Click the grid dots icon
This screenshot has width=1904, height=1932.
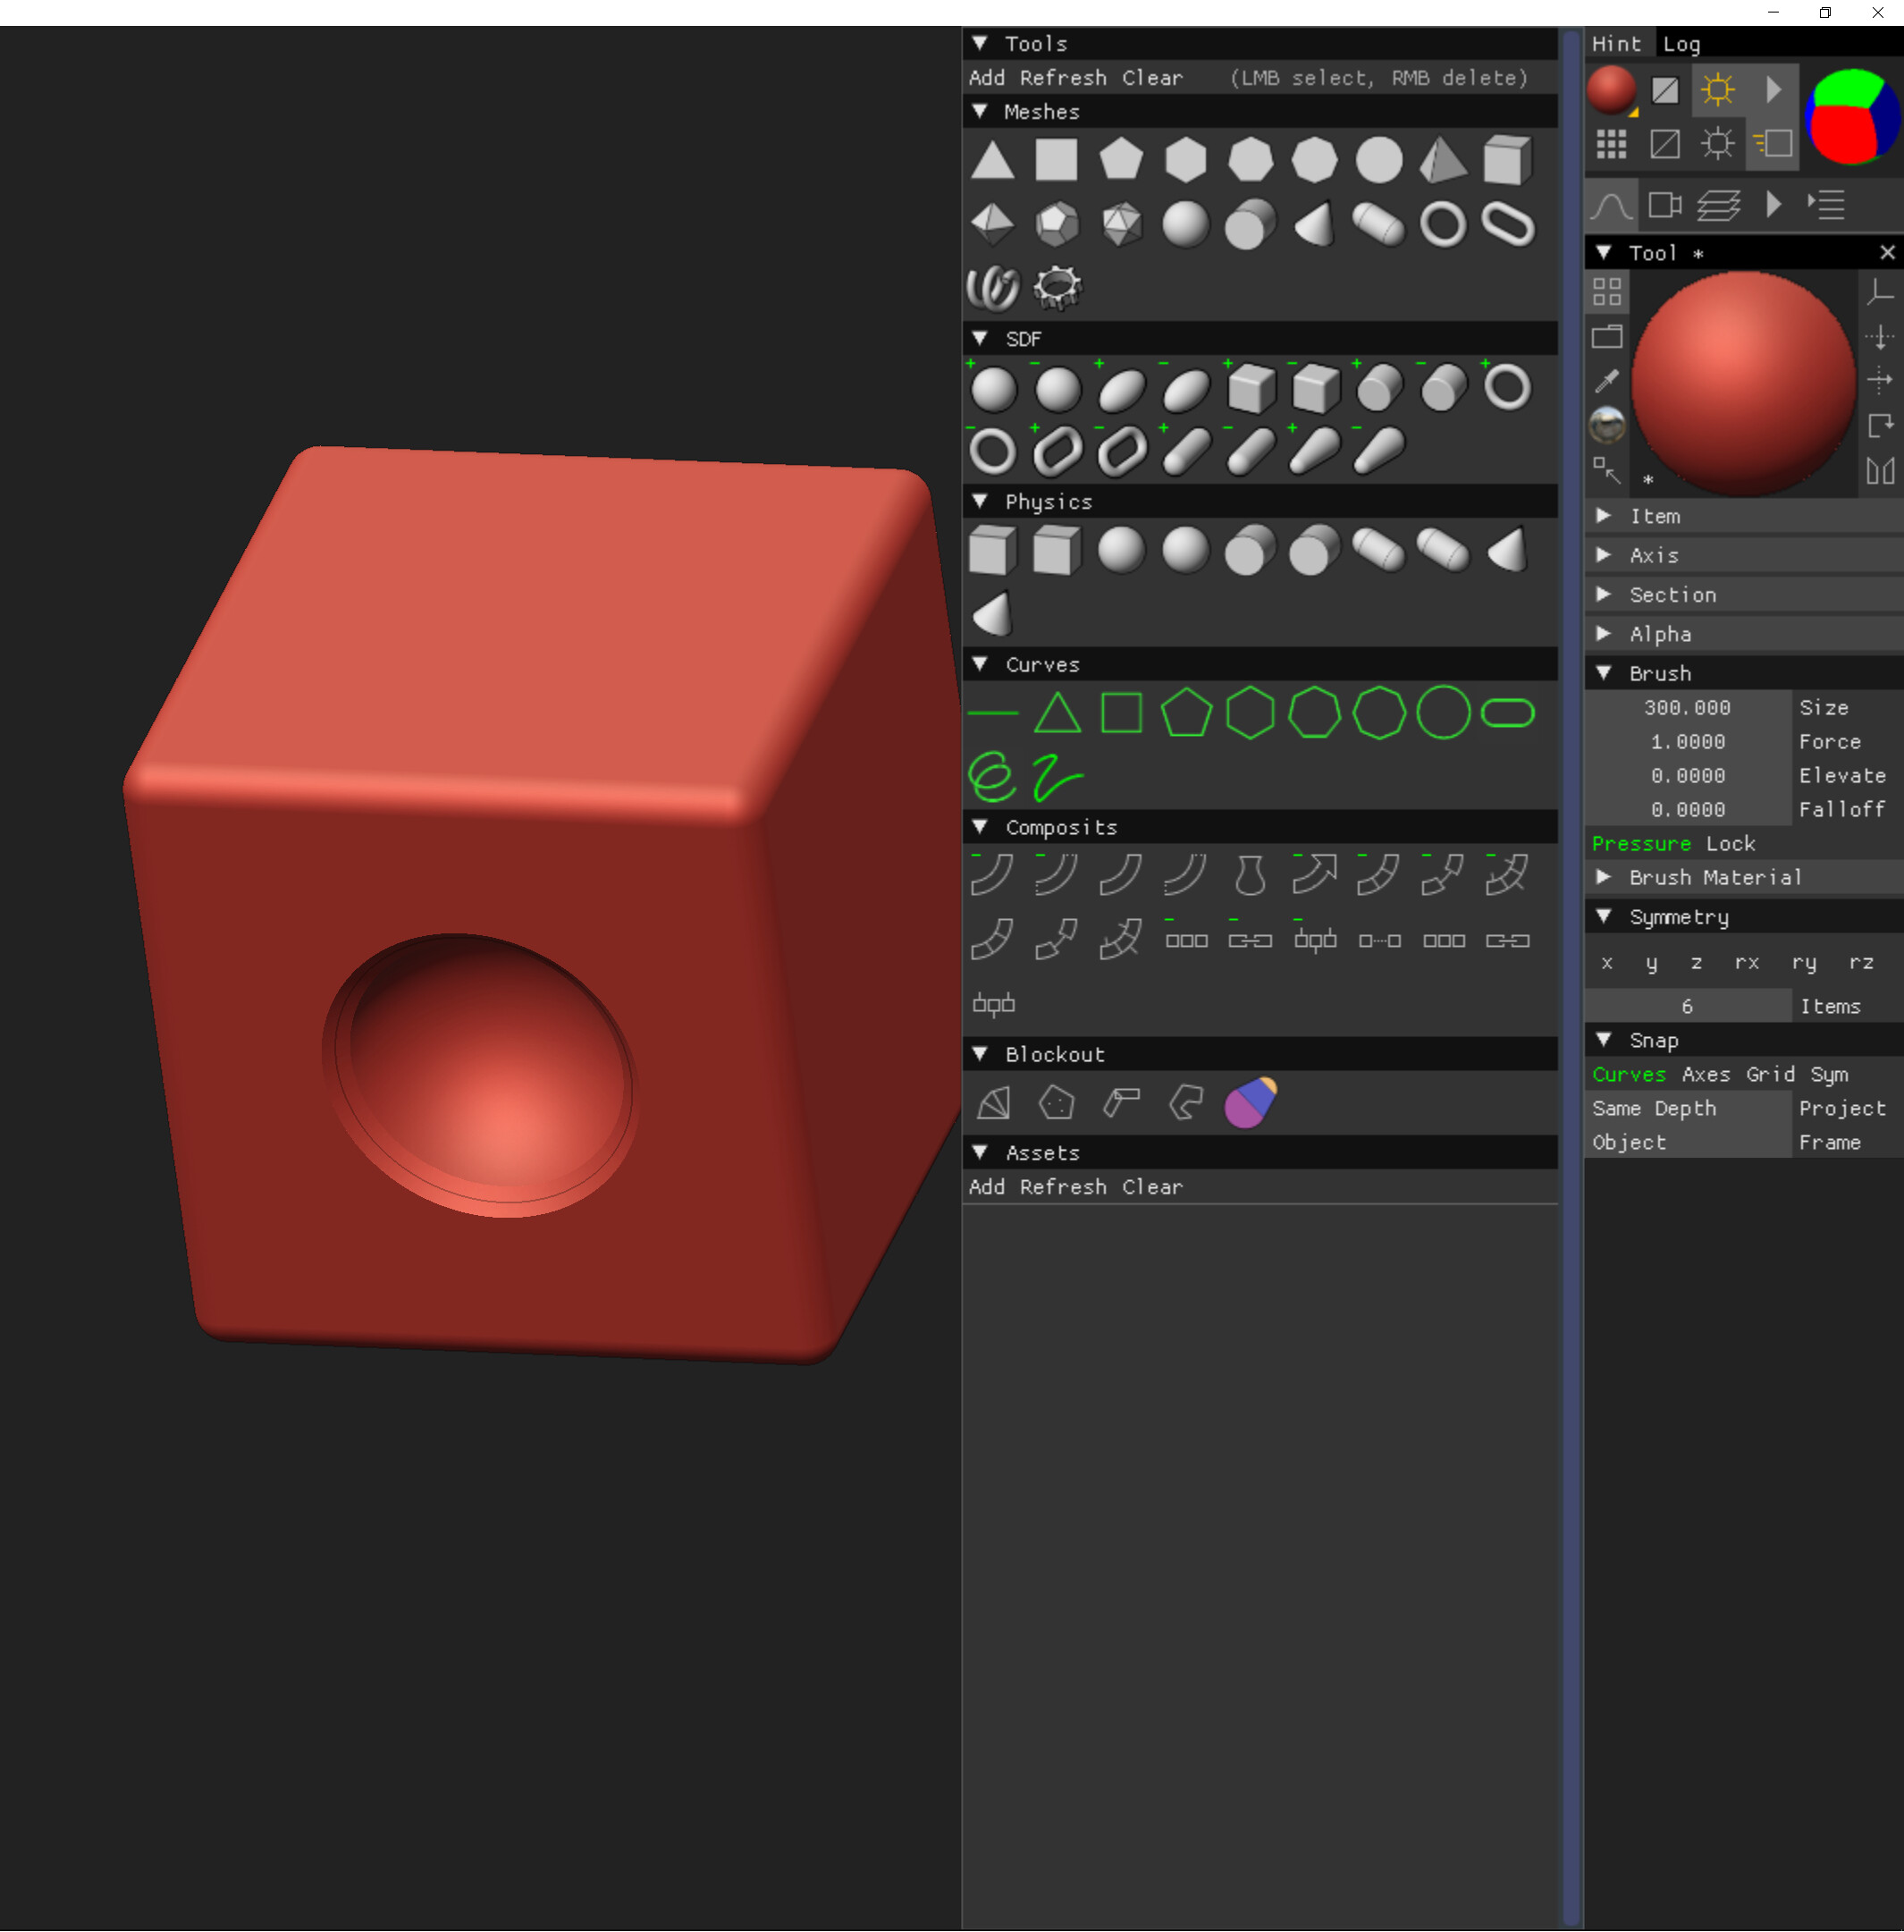pos(1611,145)
